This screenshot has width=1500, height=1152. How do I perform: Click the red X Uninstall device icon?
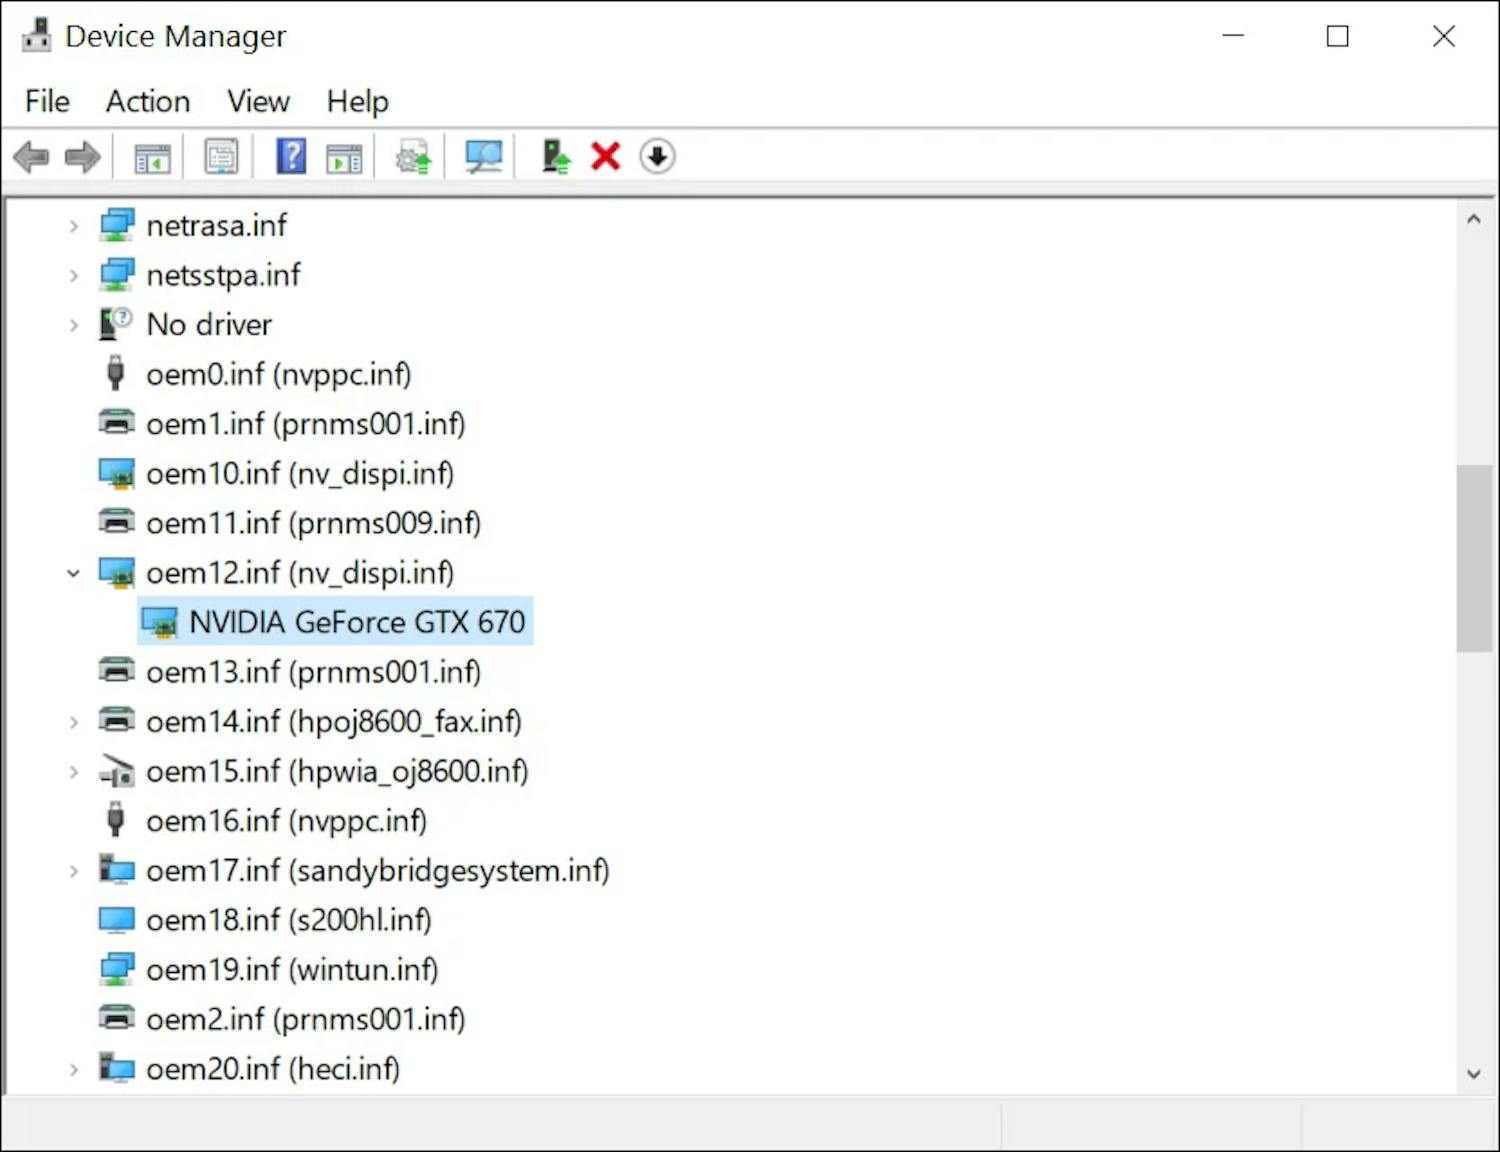click(606, 157)
